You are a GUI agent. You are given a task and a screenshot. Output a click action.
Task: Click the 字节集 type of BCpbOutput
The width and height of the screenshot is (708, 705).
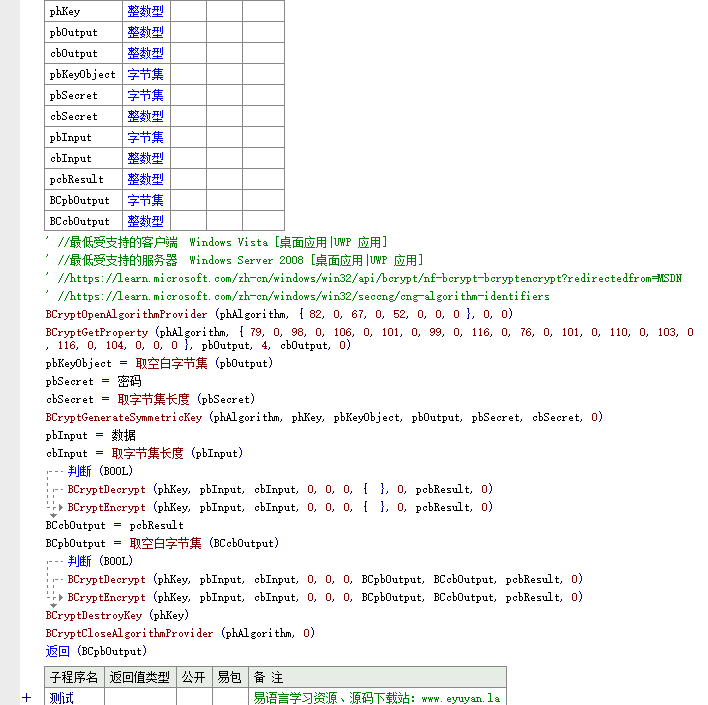point(145,200)
